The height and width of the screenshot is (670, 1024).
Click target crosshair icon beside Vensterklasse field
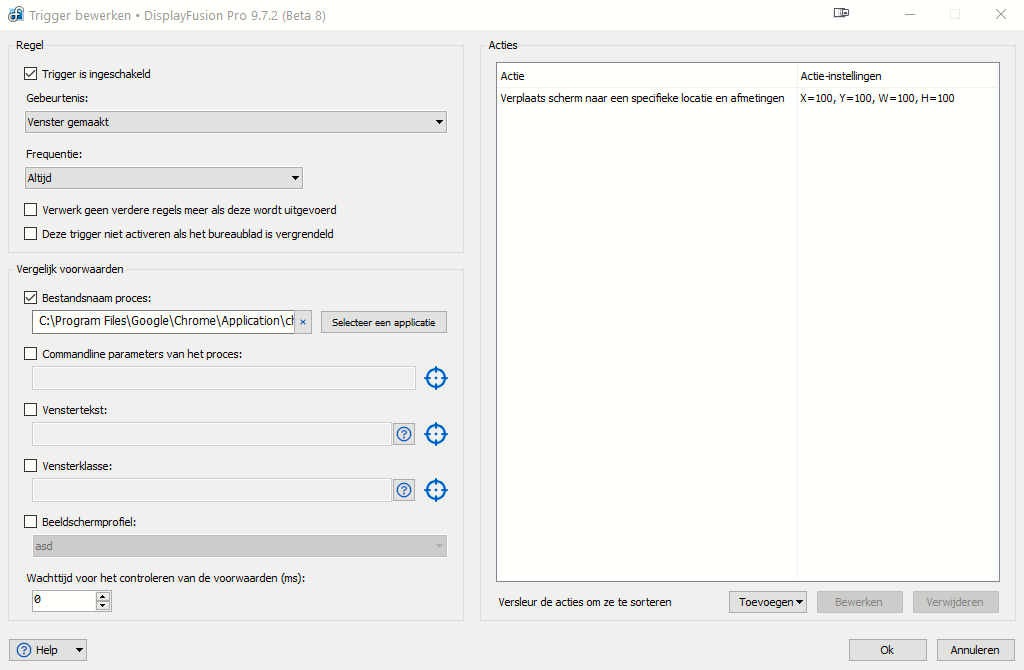pos(435,490)
